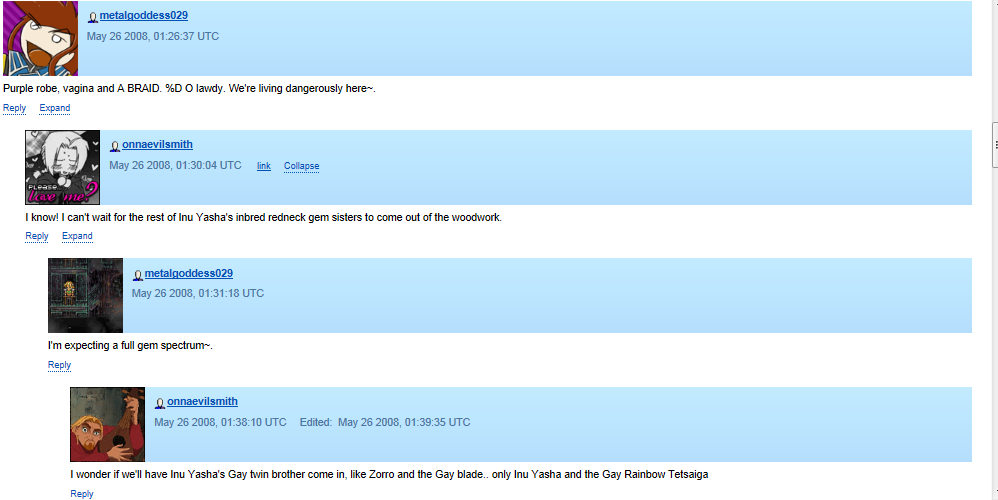This screenshot has height=500, width=998.
Task: Reply to the 'inbred redneck gem sisters' comment
Action: (37, 237)
